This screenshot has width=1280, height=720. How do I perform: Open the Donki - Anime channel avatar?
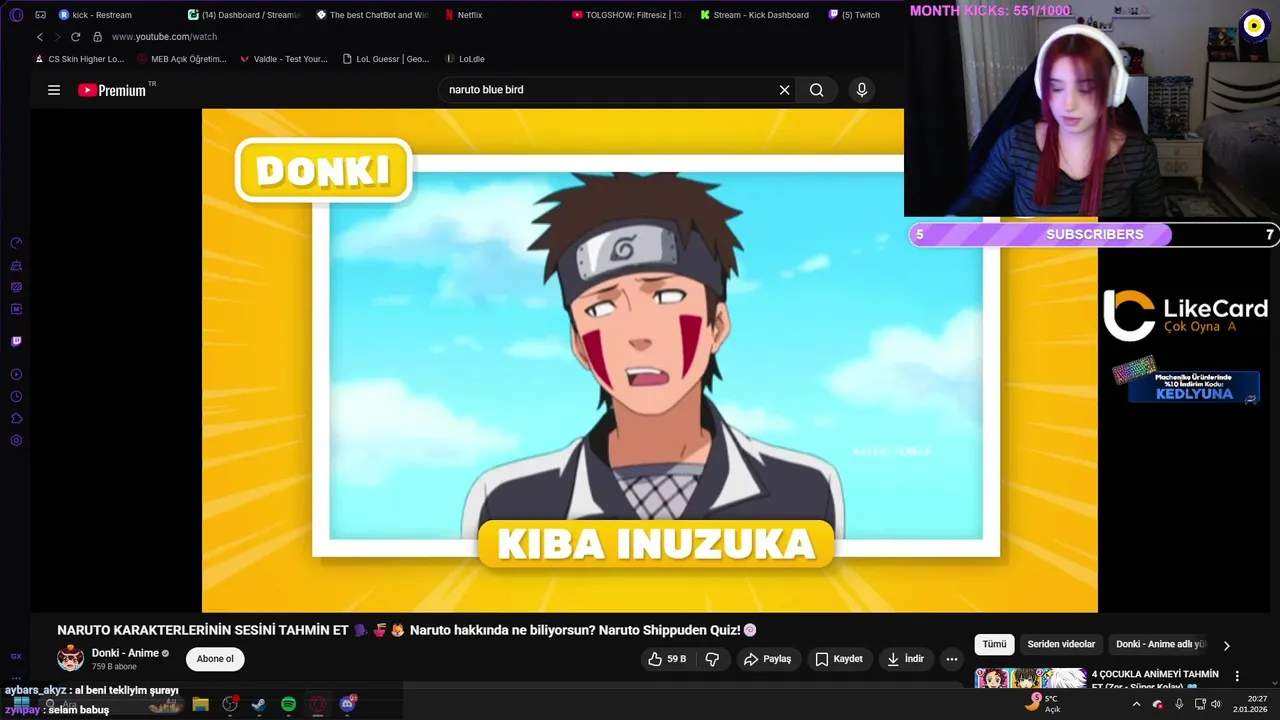[70, 658]
